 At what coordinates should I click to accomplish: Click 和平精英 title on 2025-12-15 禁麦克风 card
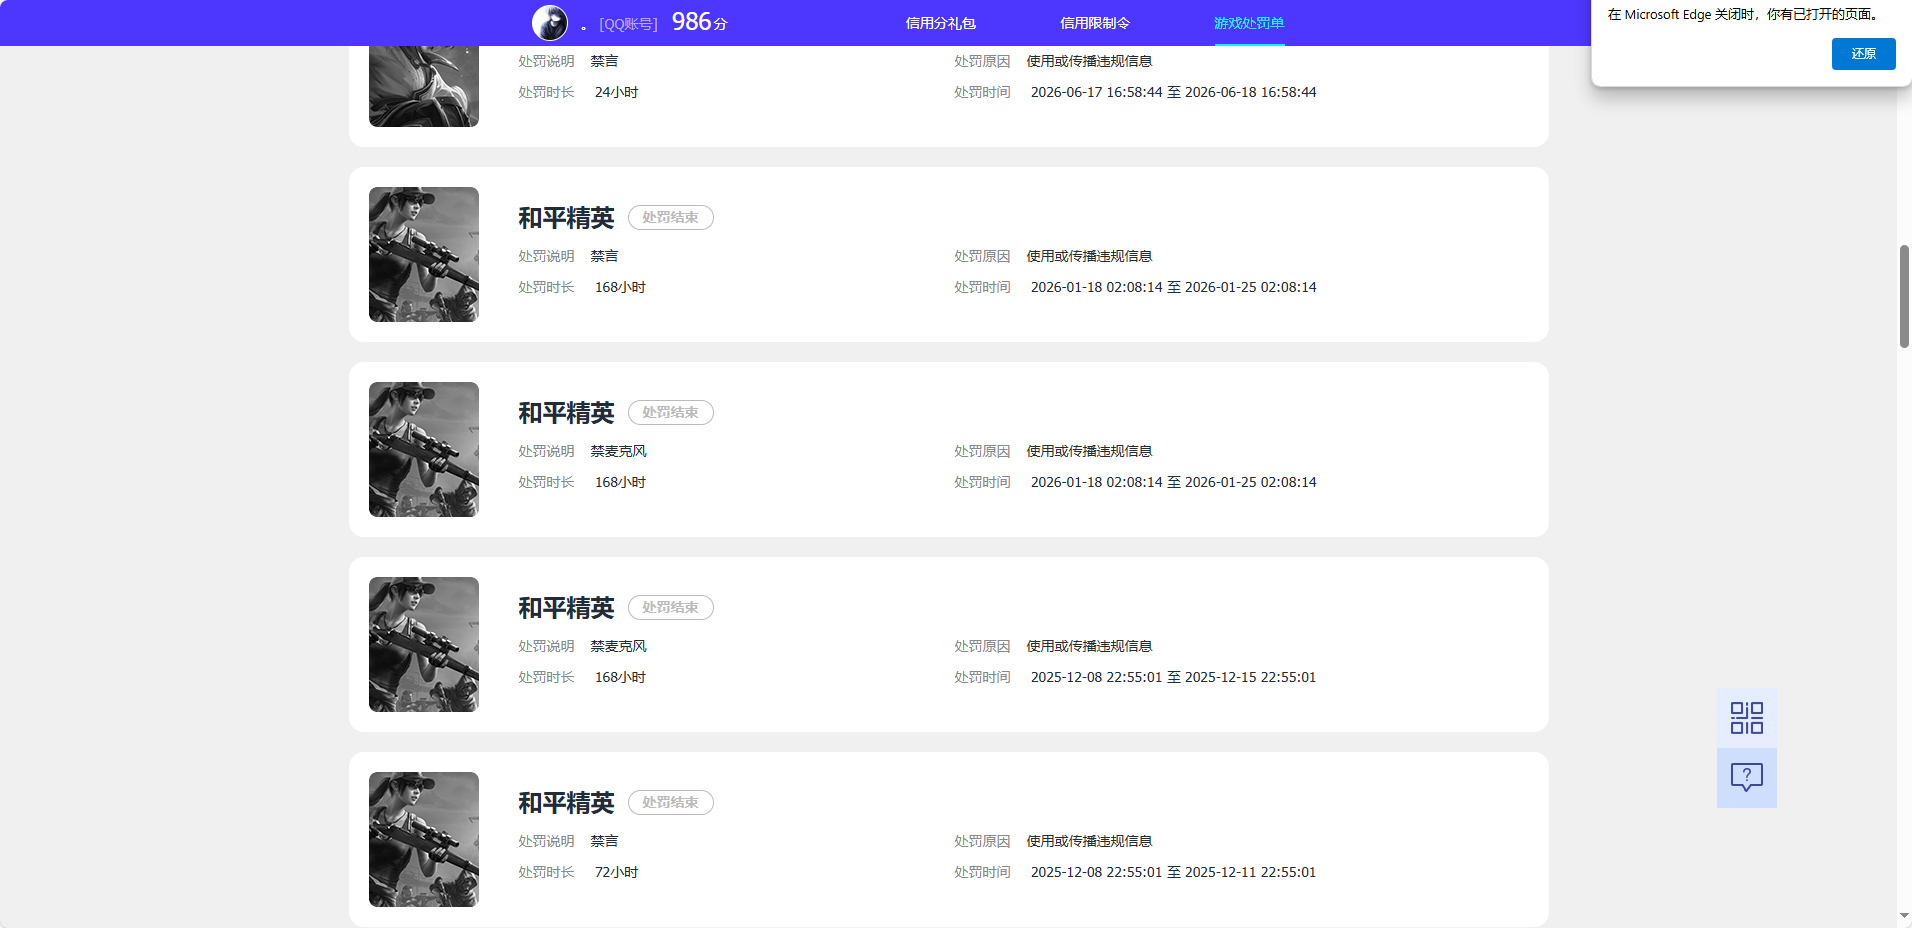[566, 608]
